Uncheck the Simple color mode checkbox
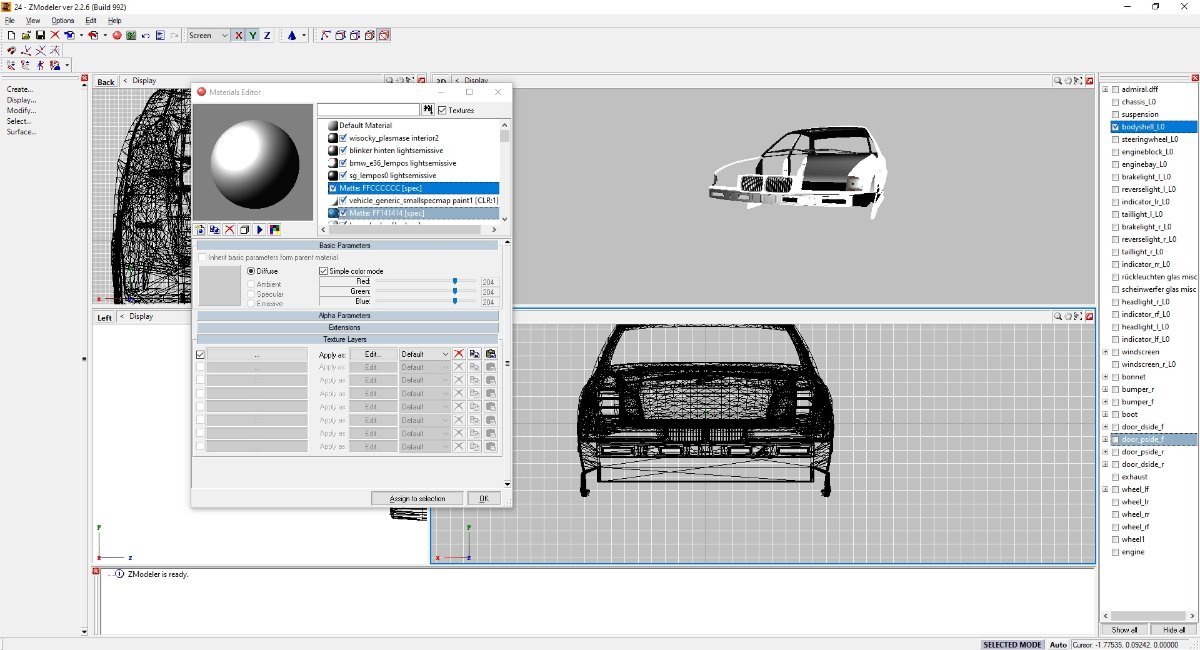Image resolution: width=1200 pixels, height=650 pixels. (x=323, y=271)
